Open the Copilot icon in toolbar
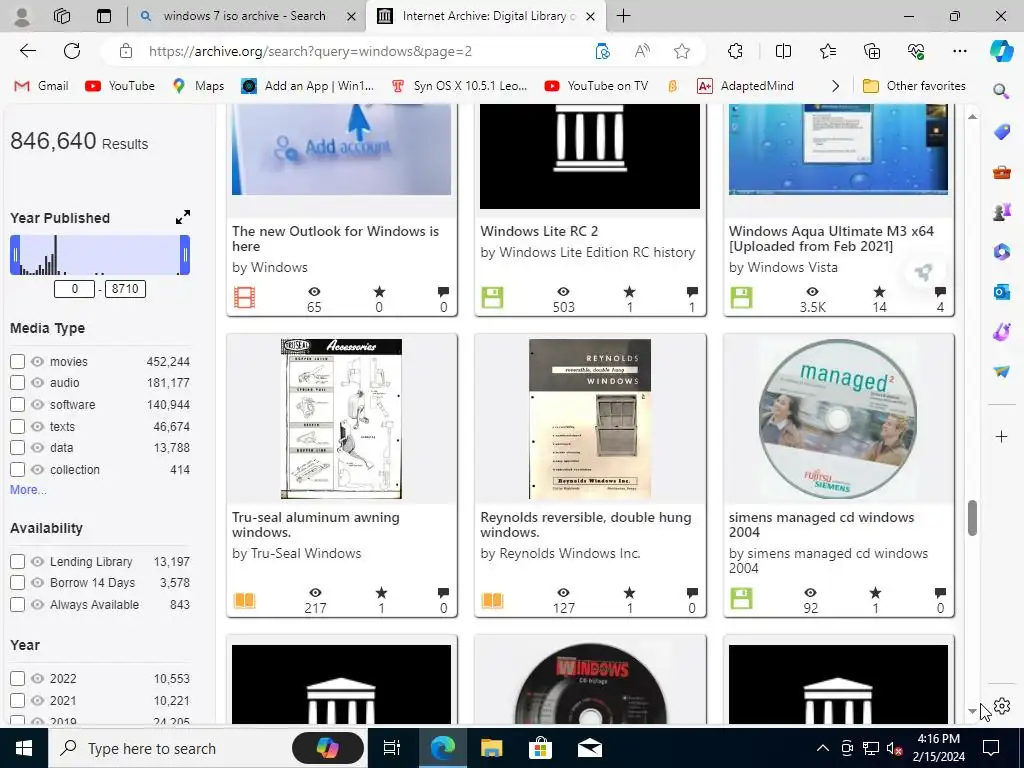The height and width of the screenshot is (768, 1024). coord(1001,51)
